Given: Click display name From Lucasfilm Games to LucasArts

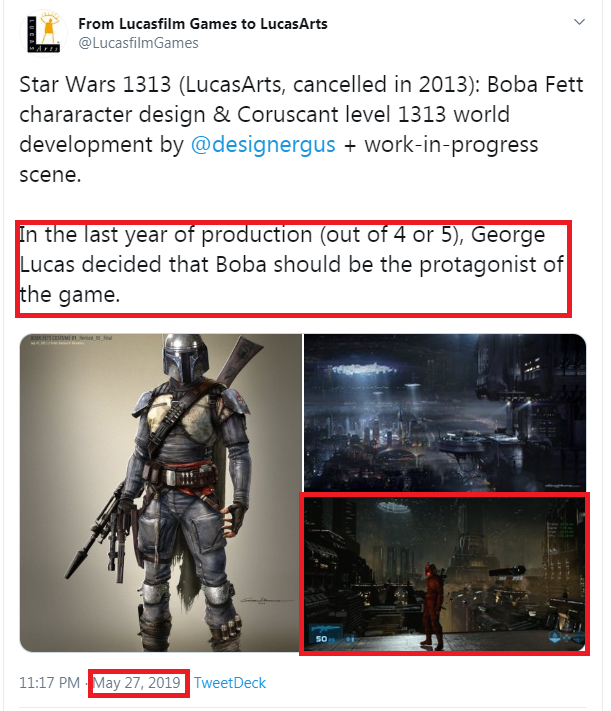Looking at the screenshot, I should tap(203, 24).
